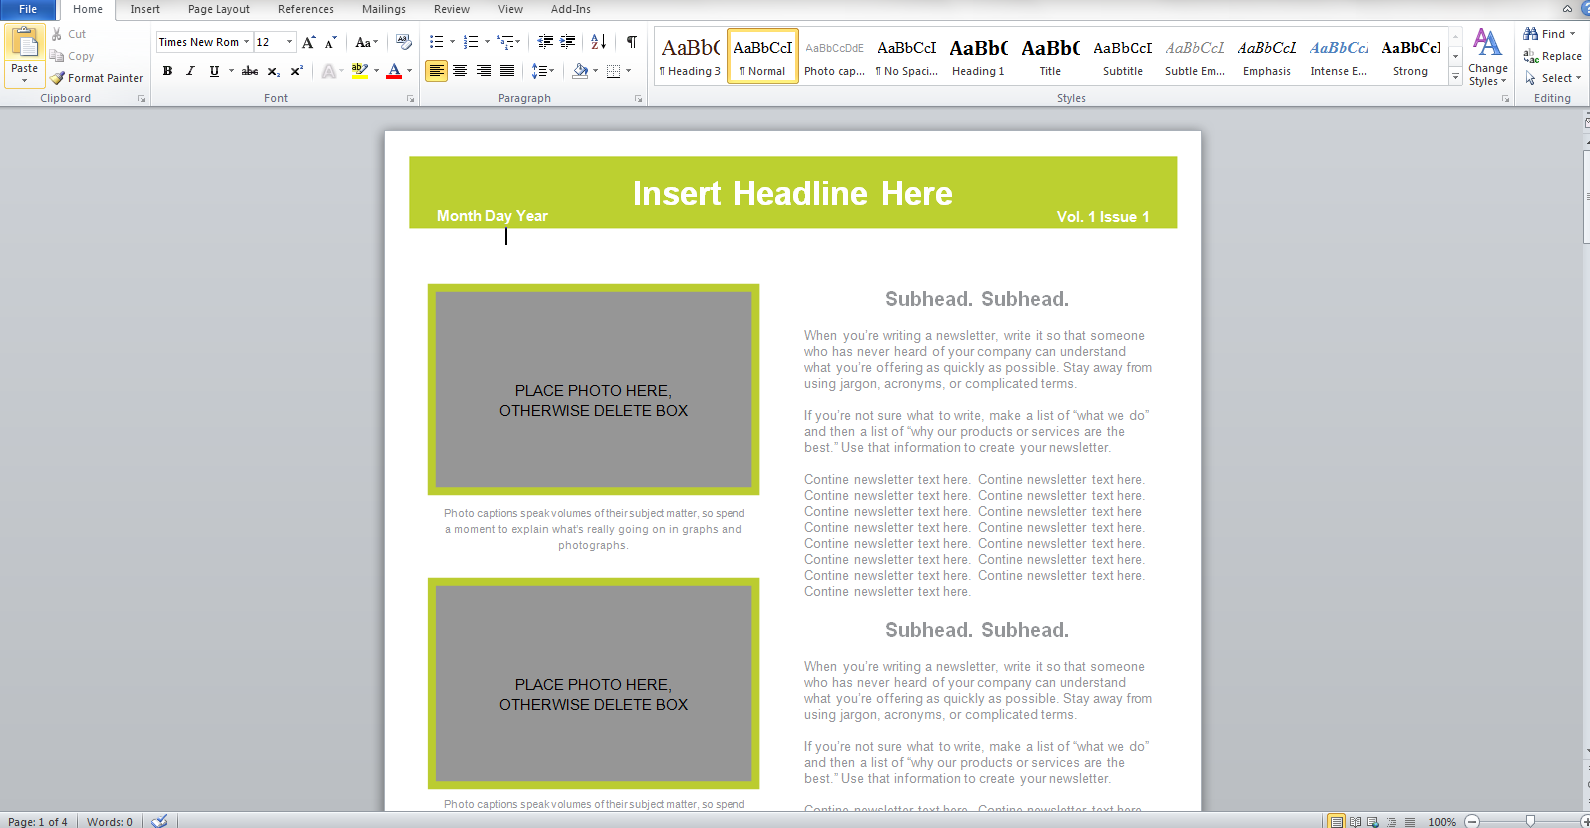Open the Font dialog launcher
The height and width of the screenshot is (828, 1590).
410,99
